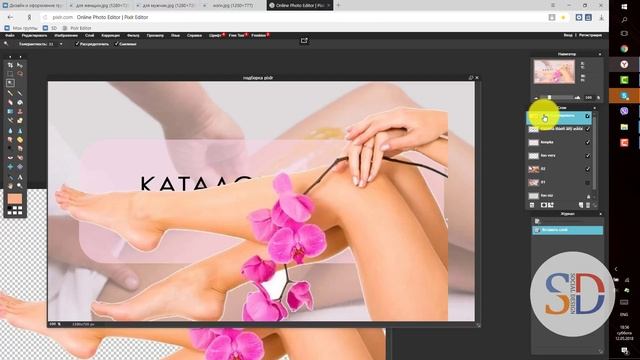
Task: Open the Файл menu
Action: [10, 36]
